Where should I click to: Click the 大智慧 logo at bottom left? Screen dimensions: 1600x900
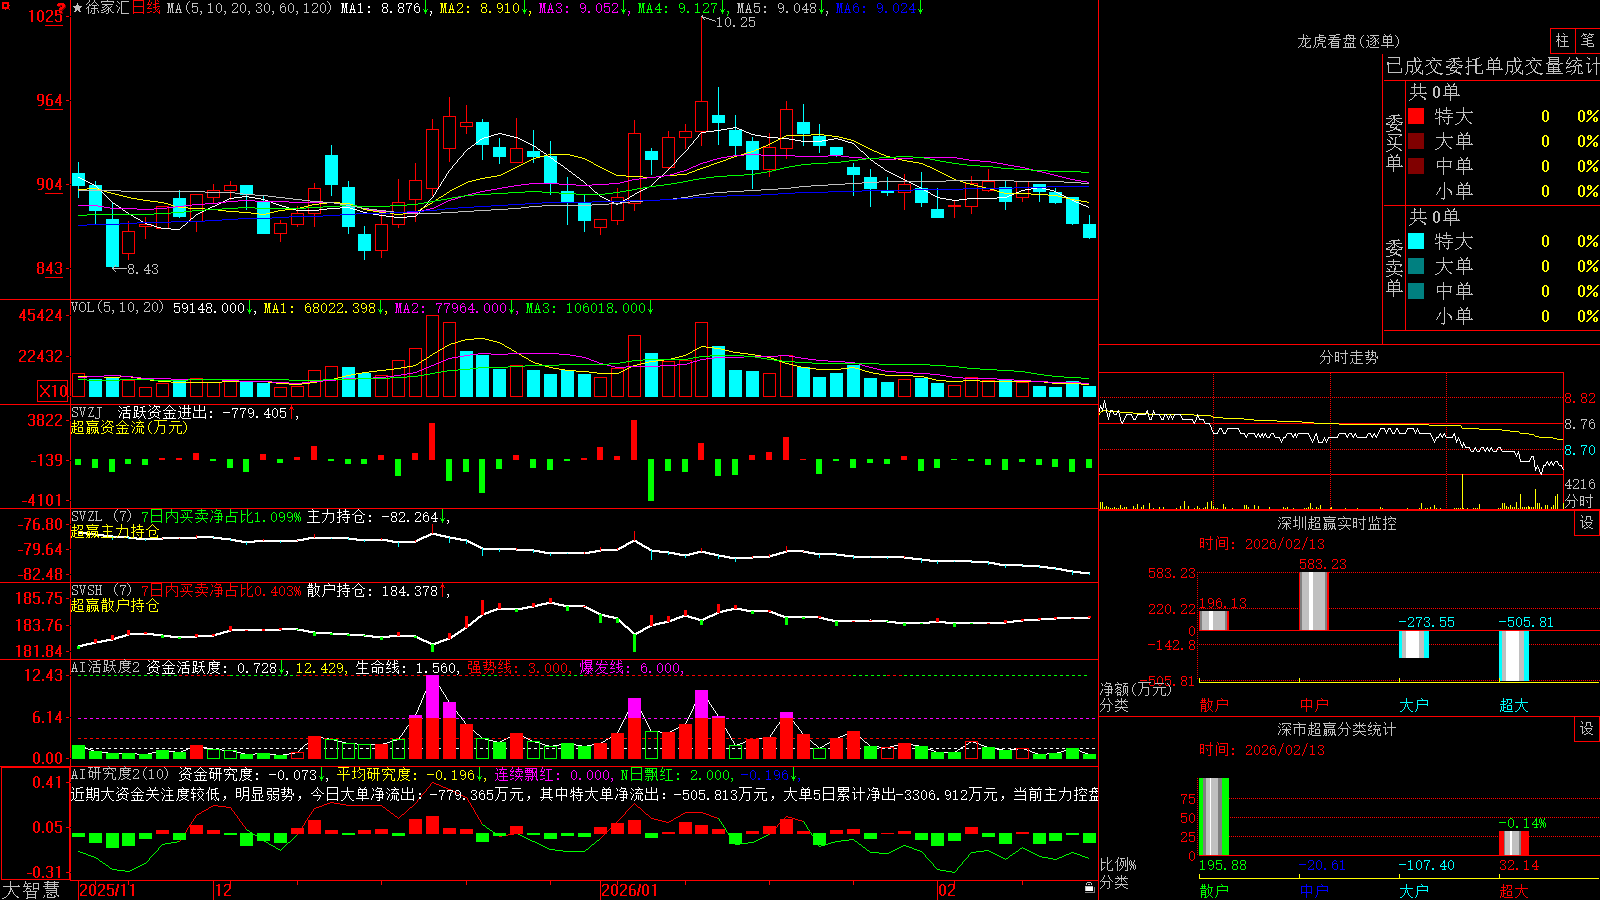pyautogui.click(x=31, y=890)
